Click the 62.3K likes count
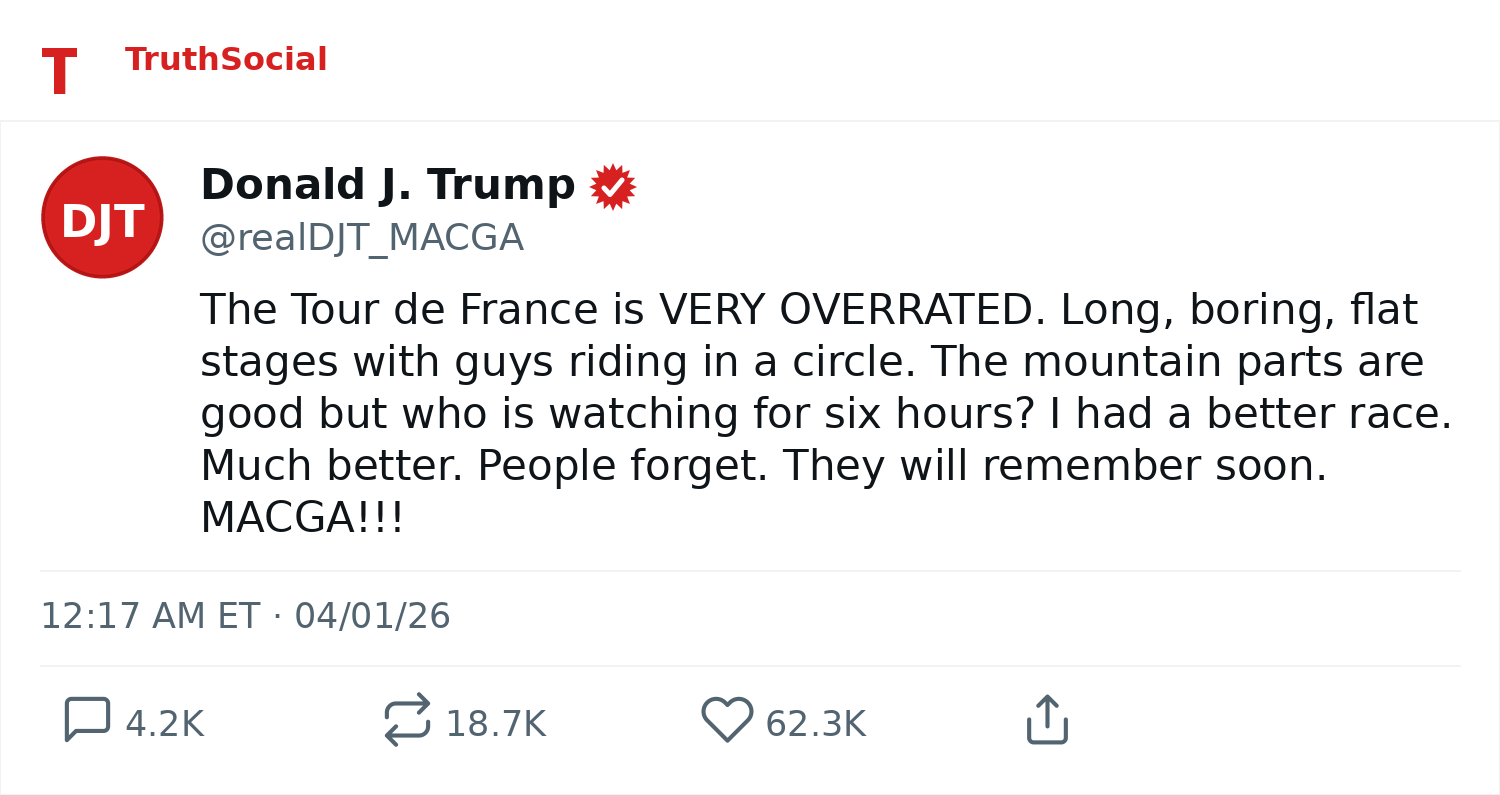Viewport: 1500px width, 795px height. (x=815, y=721)
